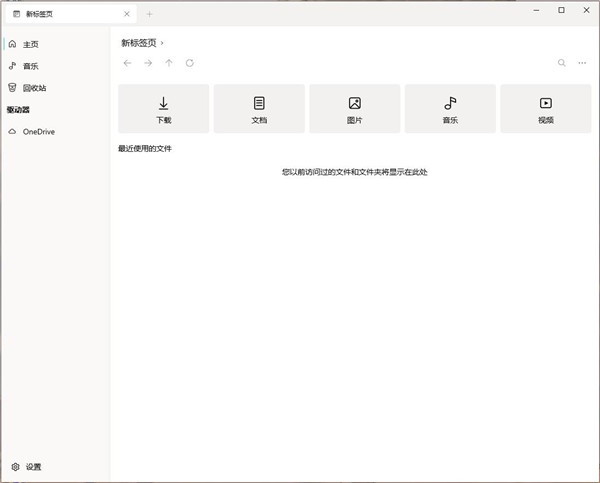Click the OneDrive cloud icon
This screenshot has height=483, width=600.
(12, 132)
